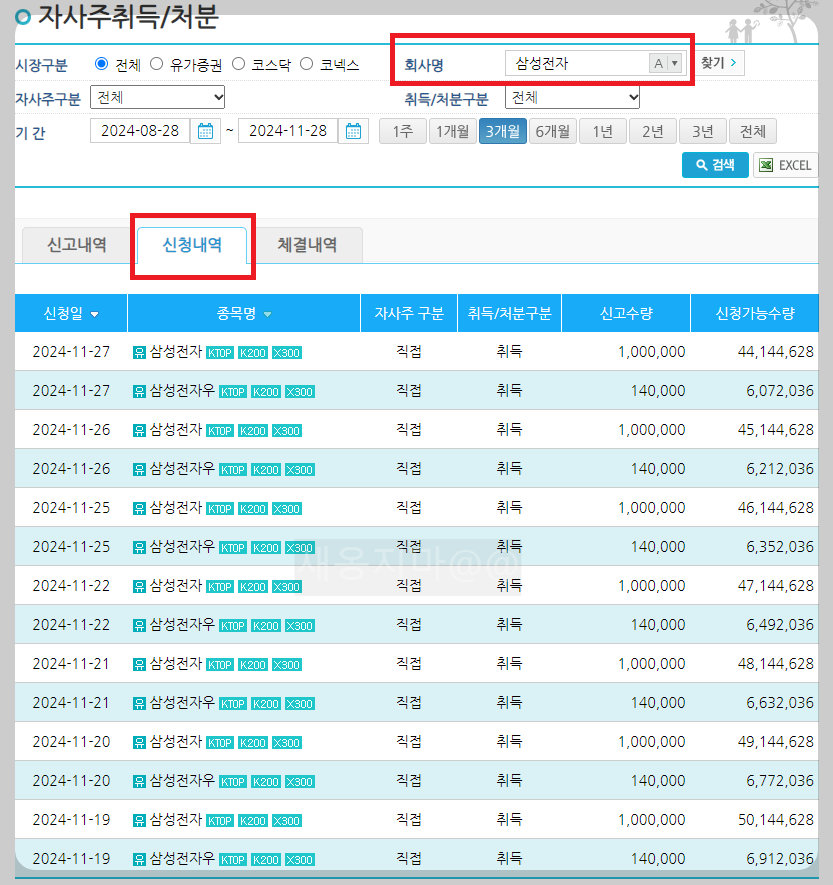This screenshot has height=885, width=833.
Task: Click X300 badge in 2024-11-22 삼성전자우 row
Action: (x=300, y=626)
